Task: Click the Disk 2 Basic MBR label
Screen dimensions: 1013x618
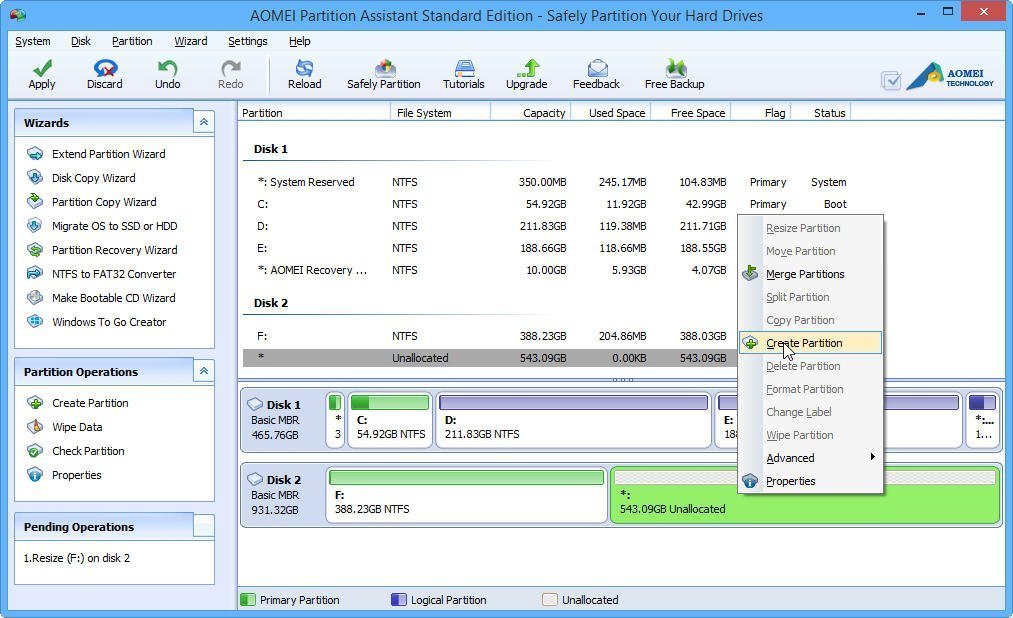Action: point(282,495)
